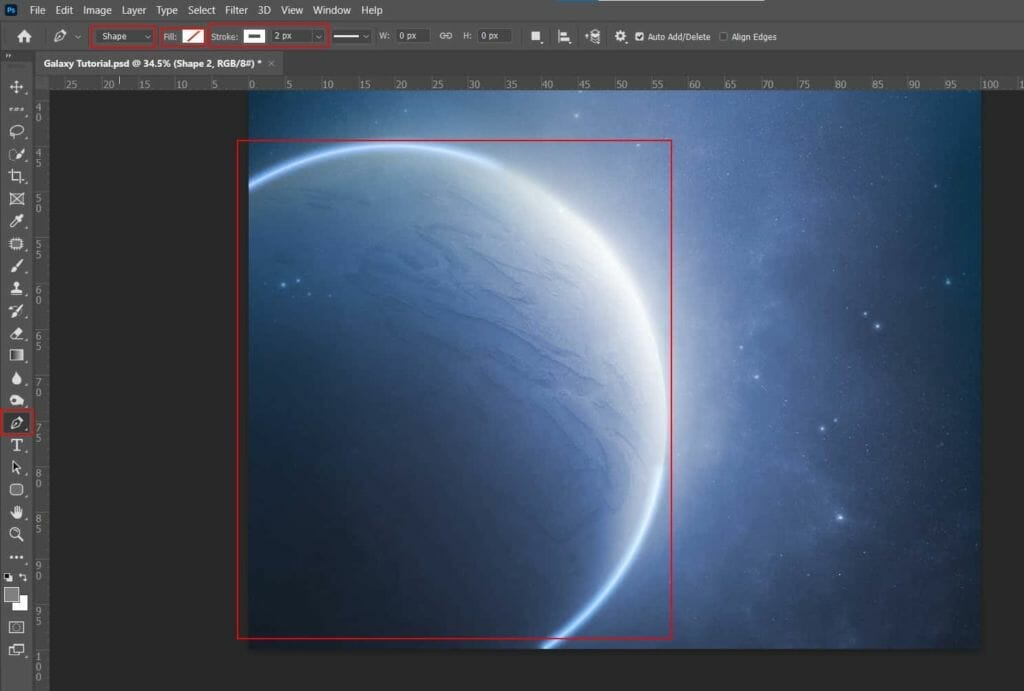This screenshot has height=691, width=1024.
Task: Open Path alignment options icon
Action: click(564, 37)
